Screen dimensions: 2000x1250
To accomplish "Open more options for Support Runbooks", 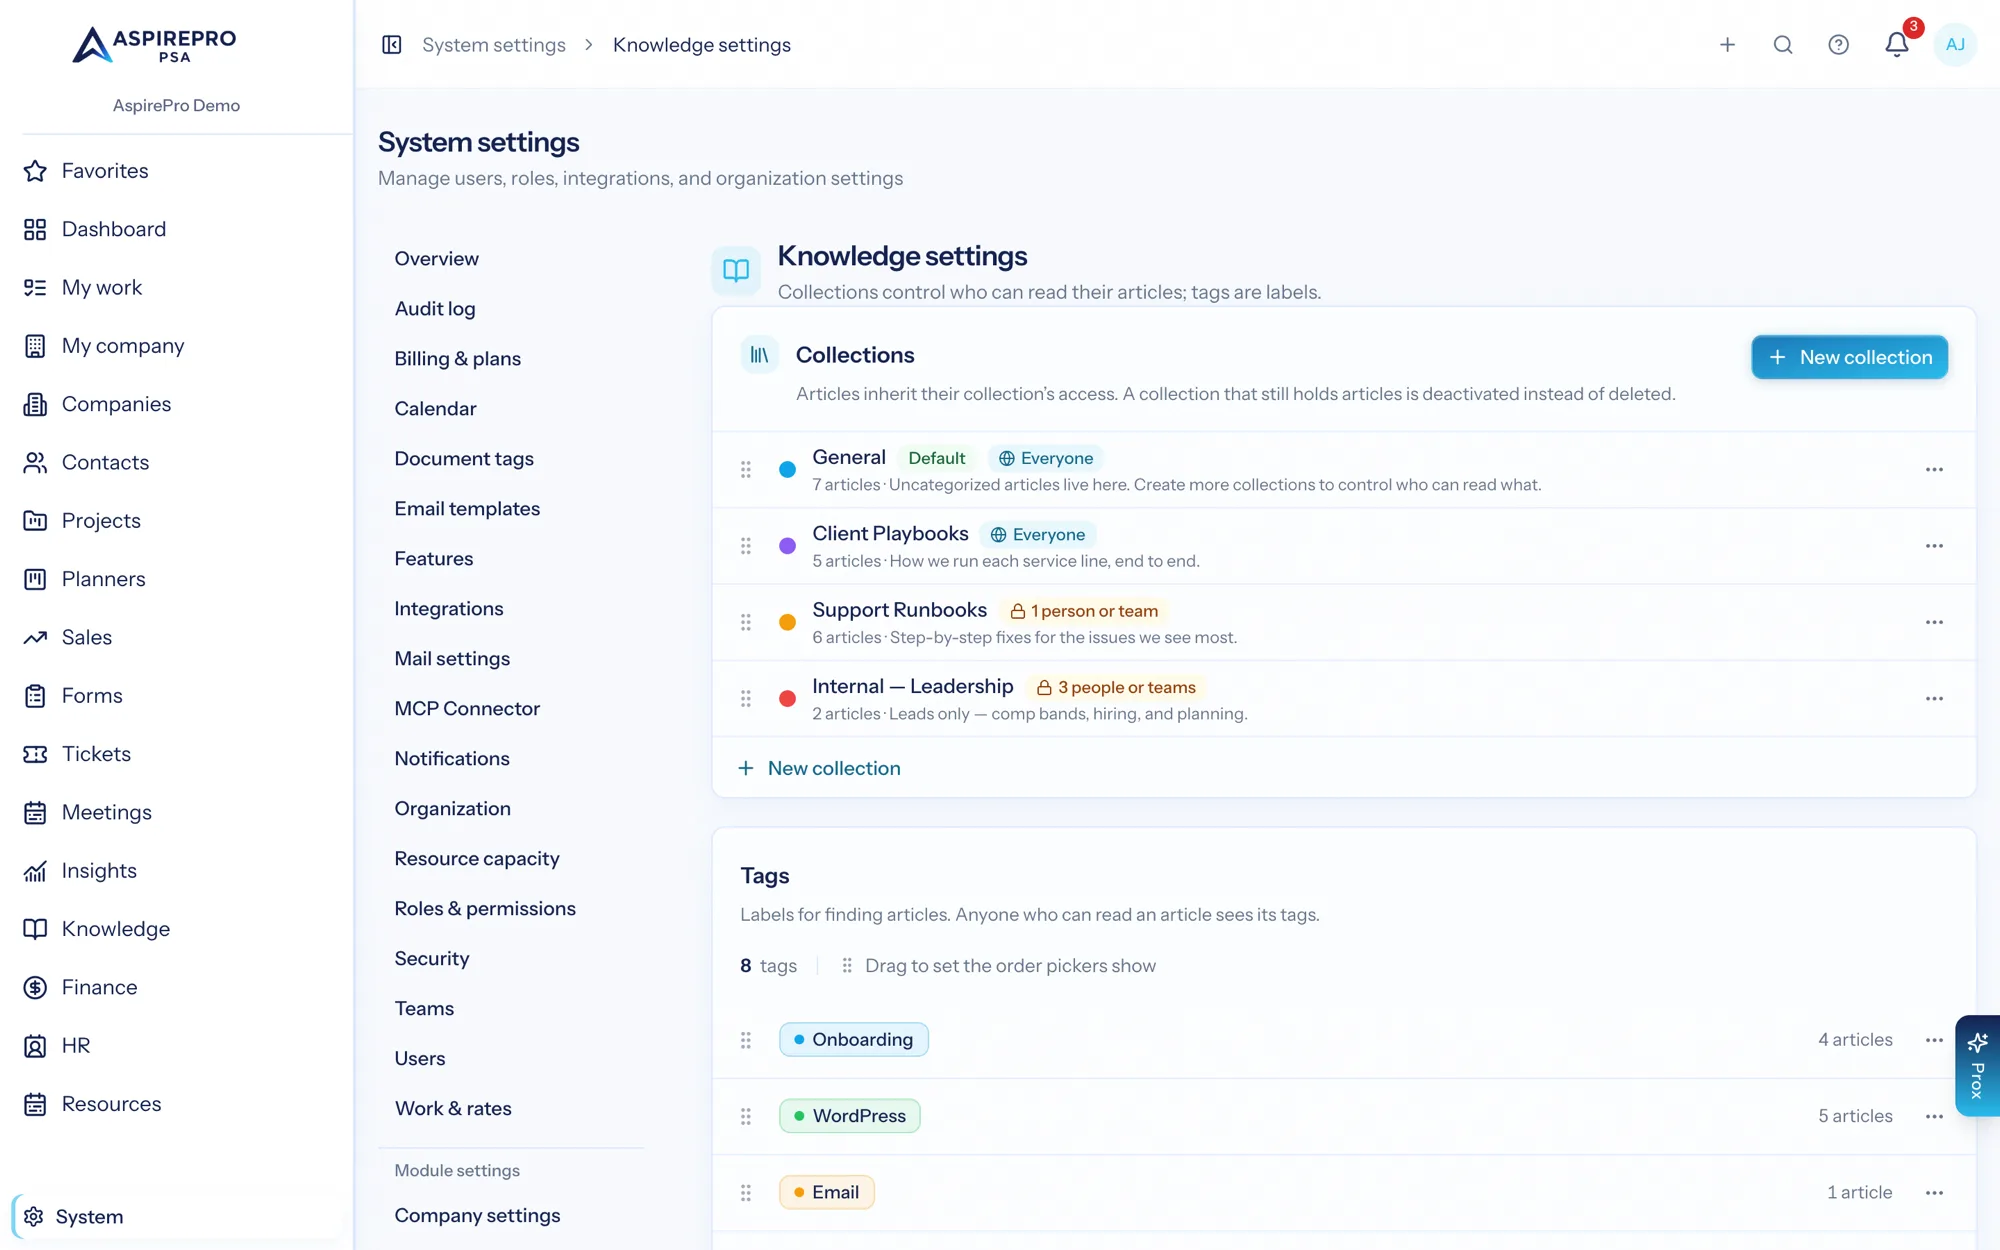I will [1934, 622].
